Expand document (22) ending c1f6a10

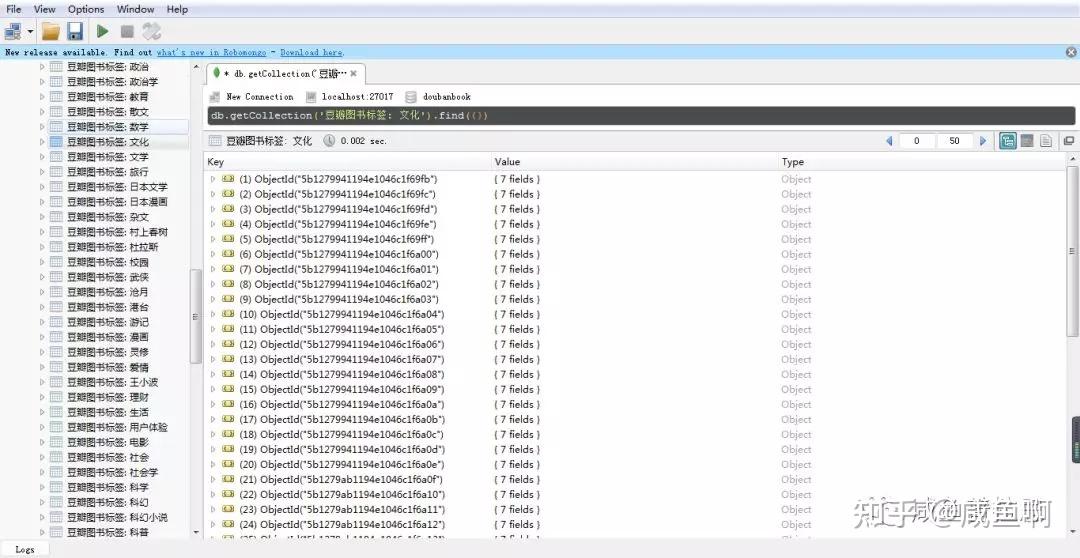(213, 495)
